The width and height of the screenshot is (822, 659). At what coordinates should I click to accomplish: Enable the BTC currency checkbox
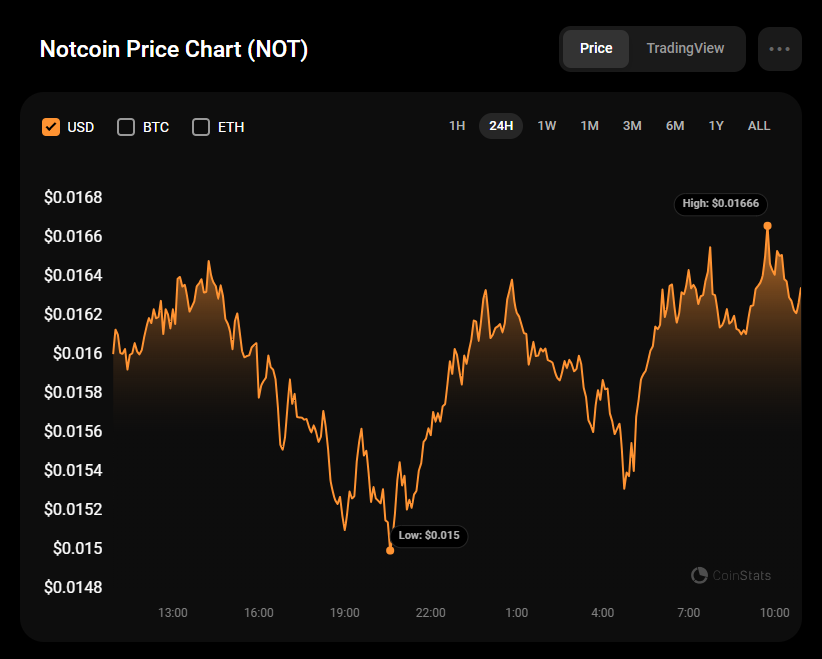[x=126, y=127]
